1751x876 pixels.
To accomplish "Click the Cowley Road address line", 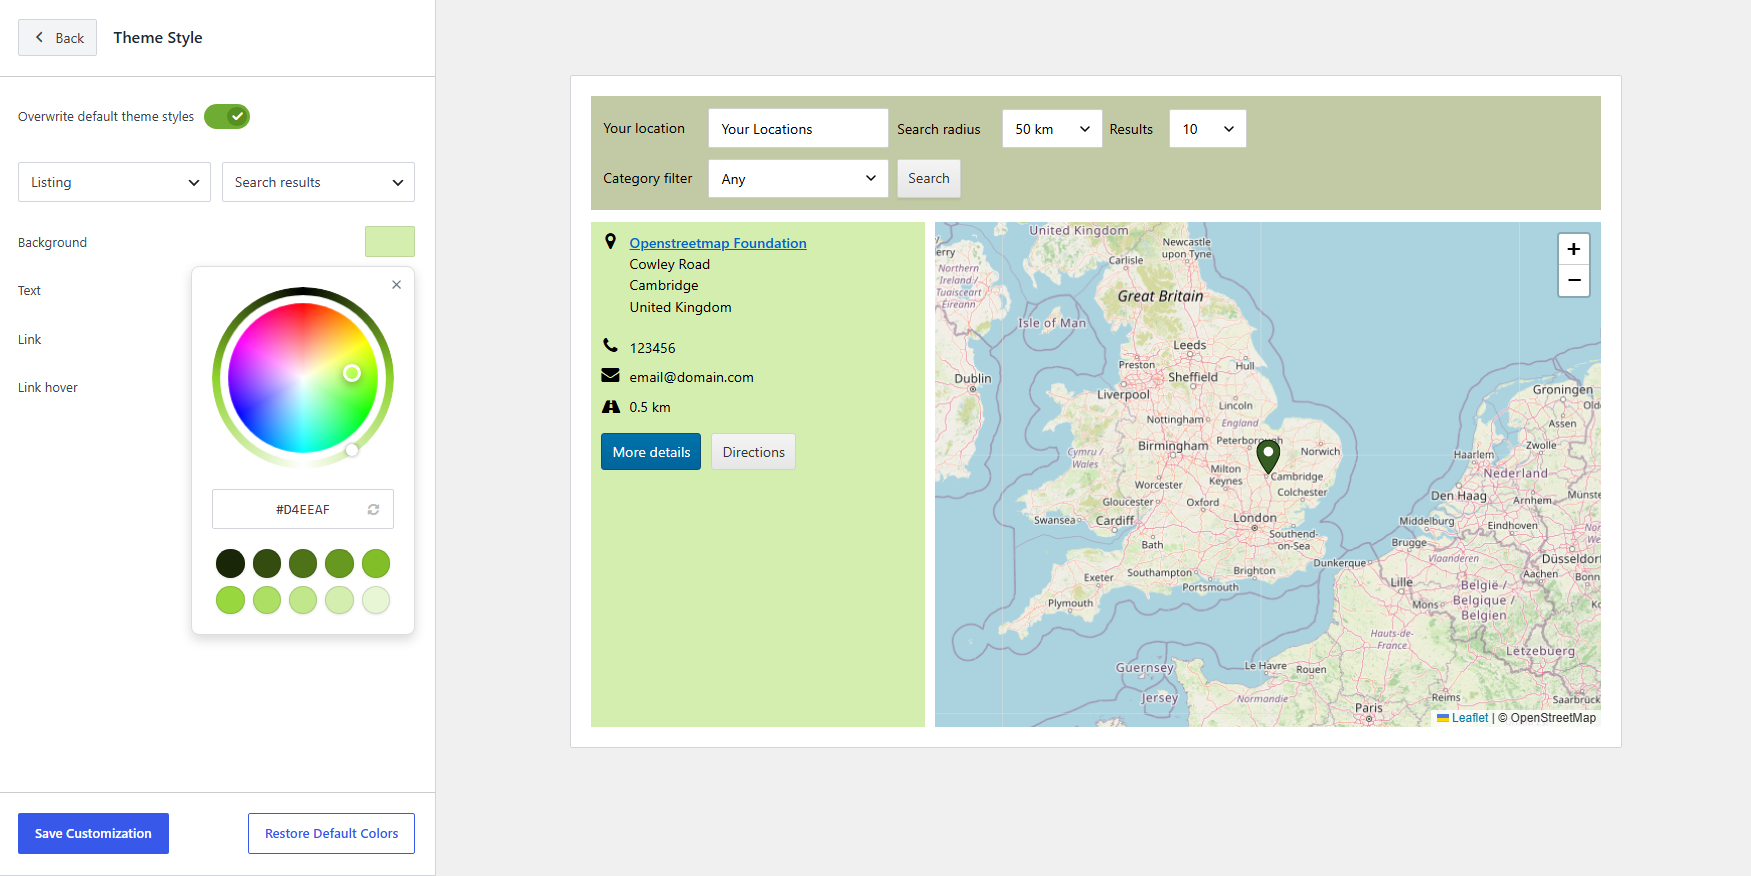I will pyautogui.click(x=669, y=264).
